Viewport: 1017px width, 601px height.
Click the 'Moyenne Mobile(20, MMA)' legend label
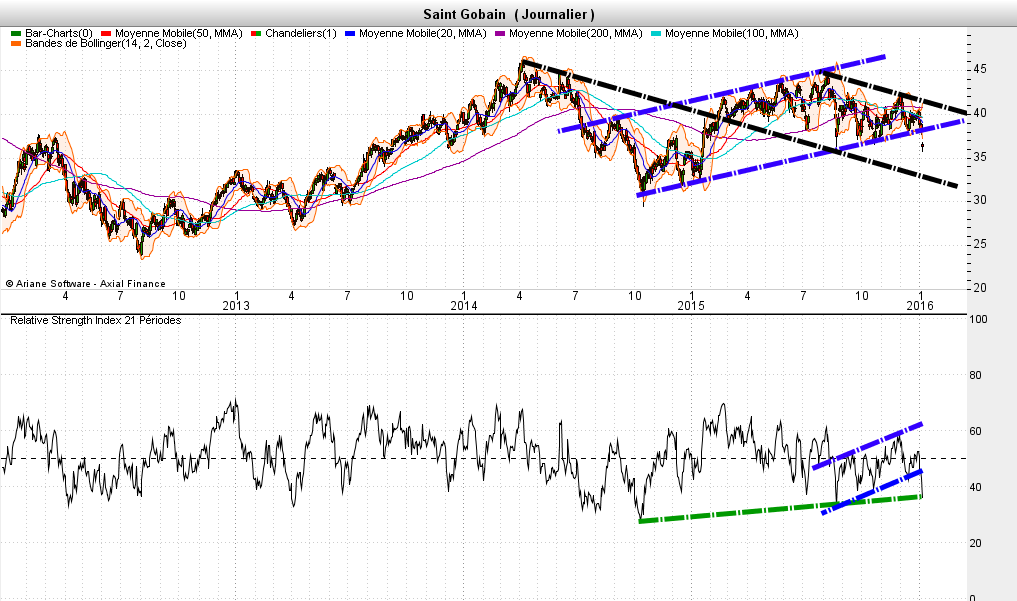coord(423,33)
